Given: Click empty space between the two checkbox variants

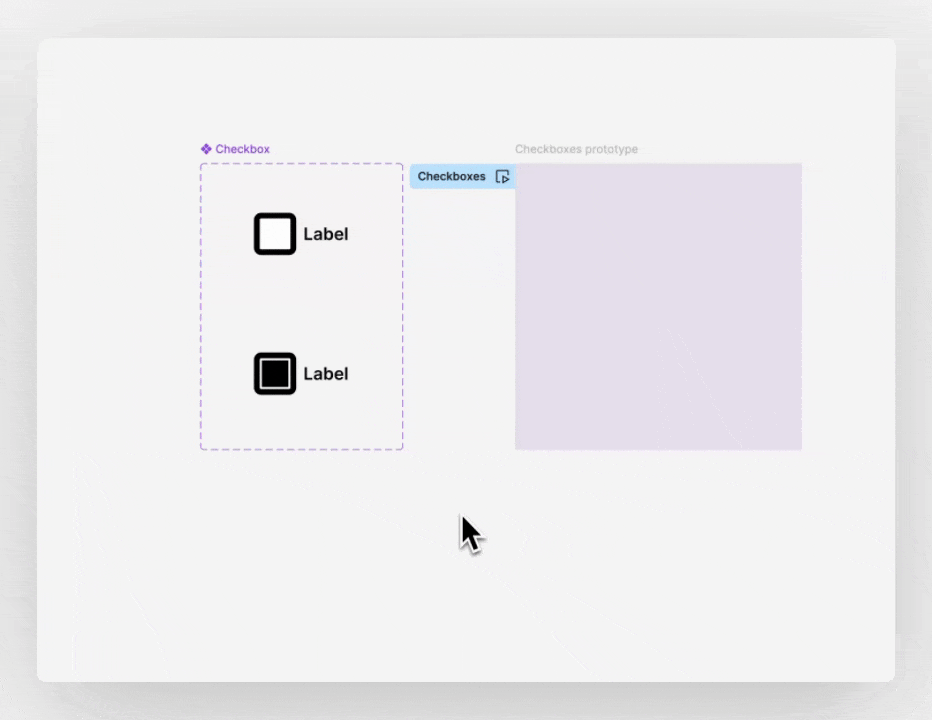Looking at the screenshot, I should (x=300, y=304).
